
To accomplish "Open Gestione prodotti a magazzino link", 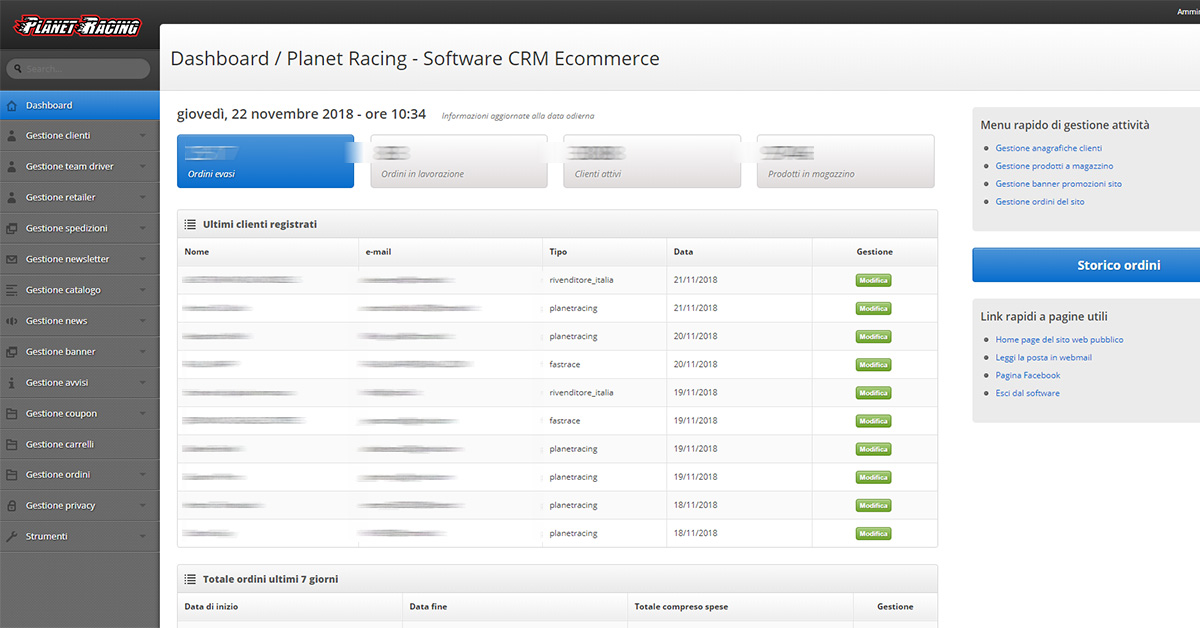I will (x=1054, y=166).
